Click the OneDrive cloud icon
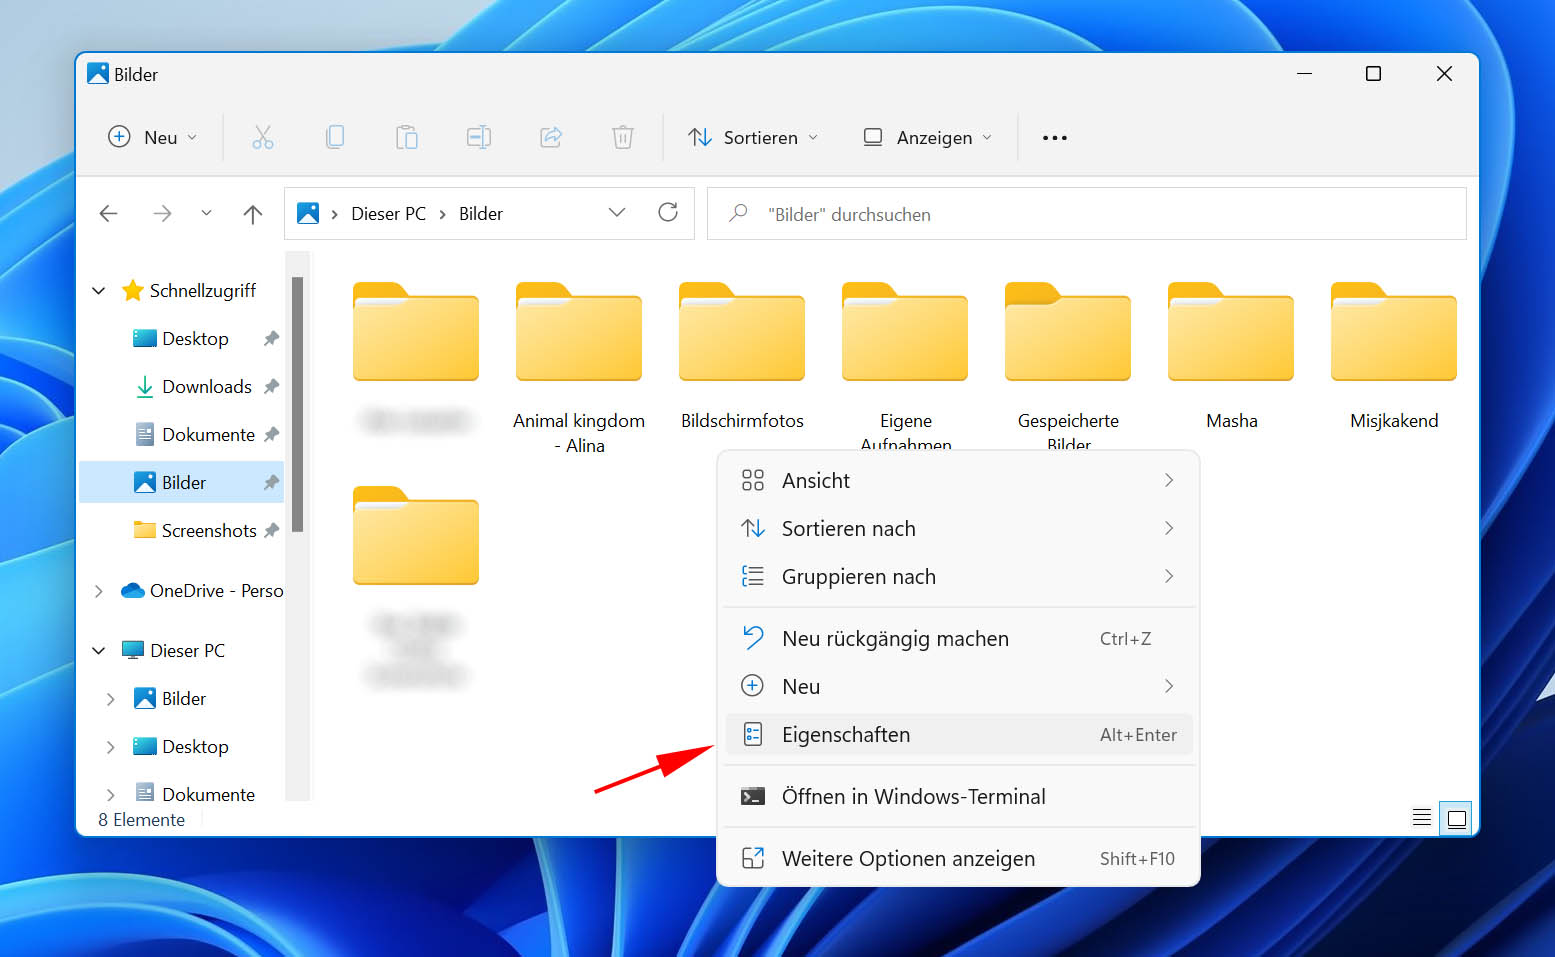1555x957 pixels. click(132, 591)
